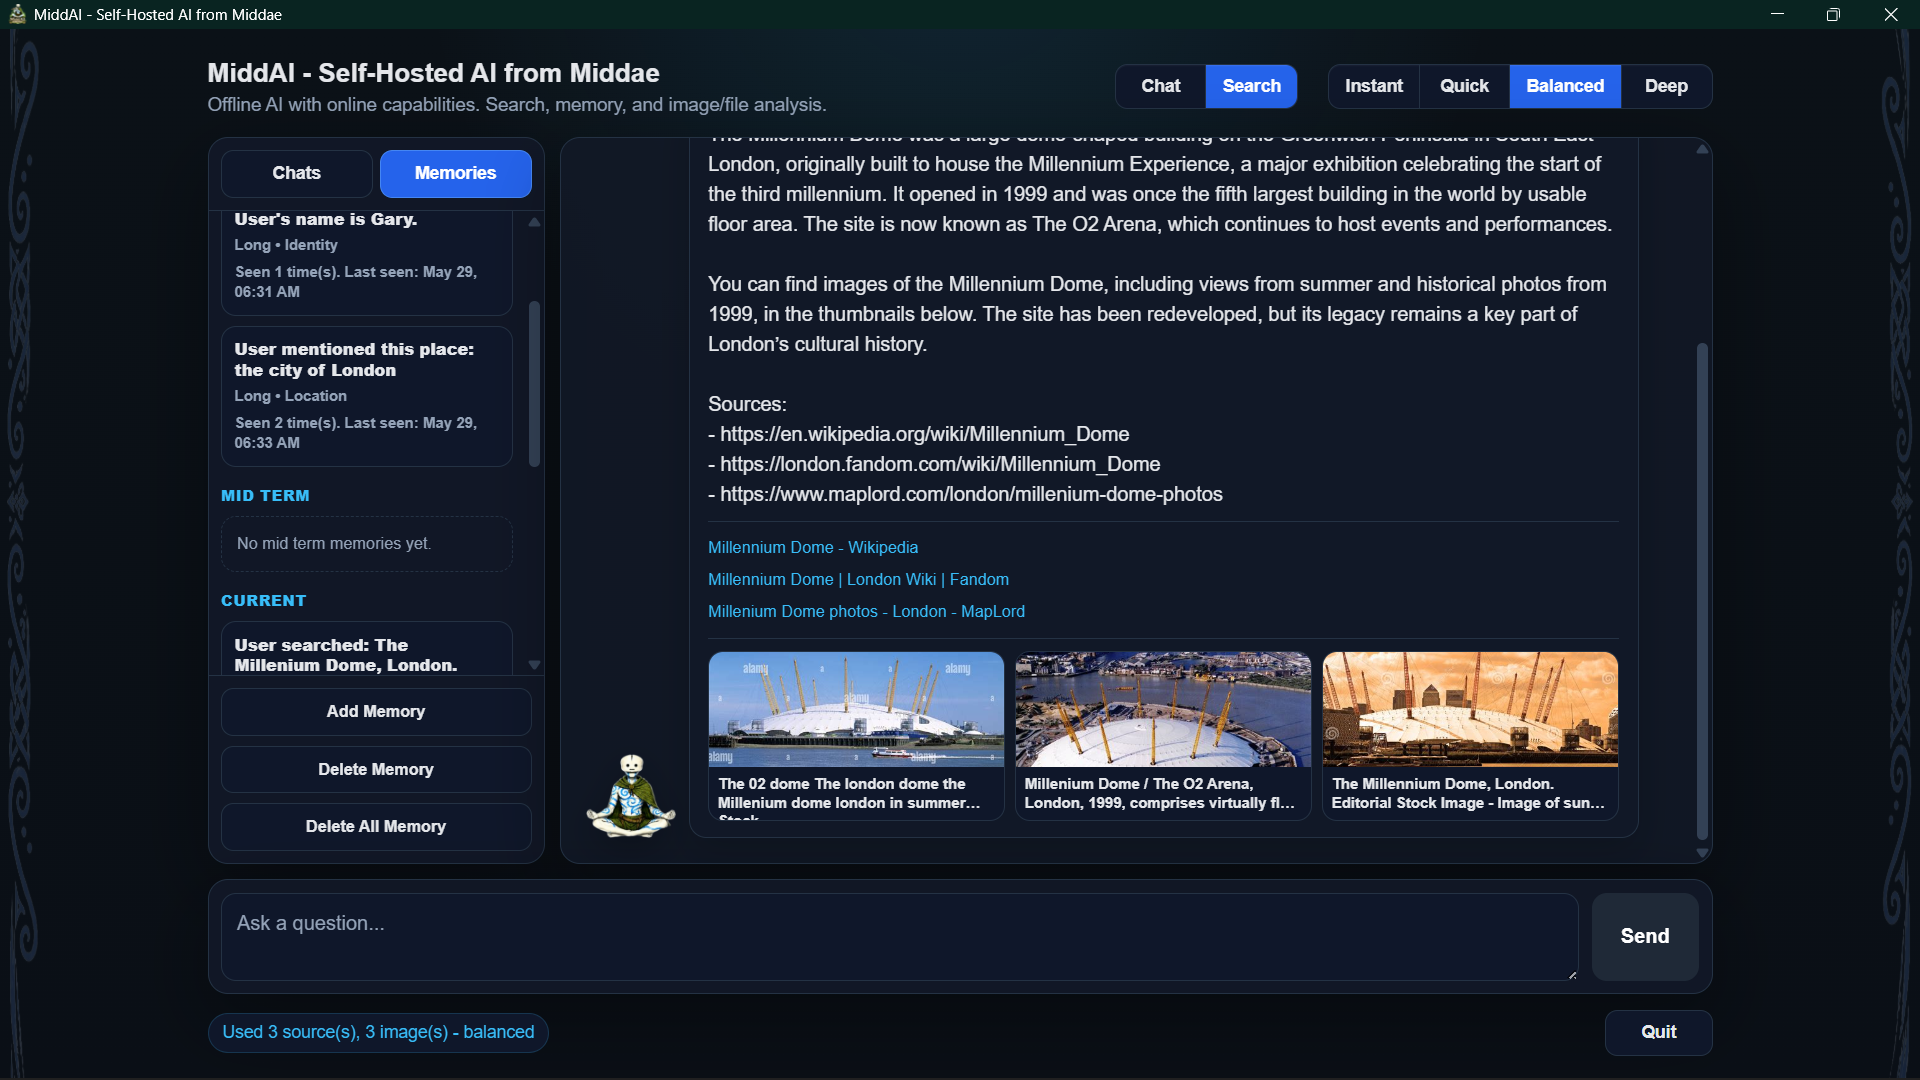Switch to Search mode
1920x1080 pixels.
click(1251, 86)
